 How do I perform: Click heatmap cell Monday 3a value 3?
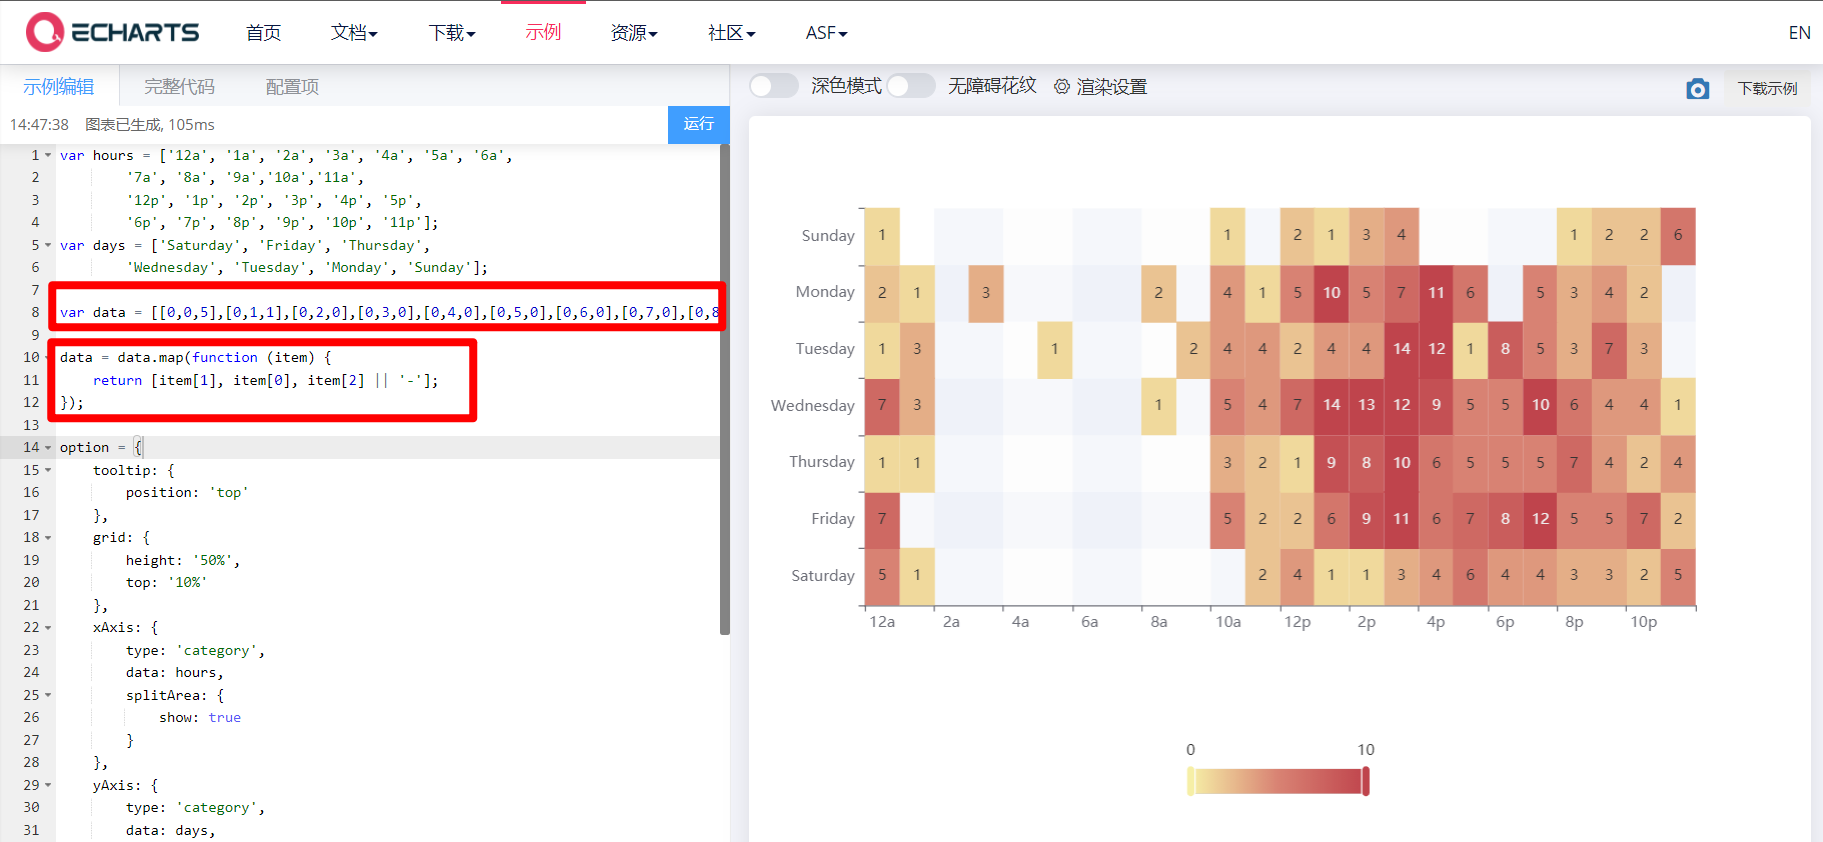point(986,293)
